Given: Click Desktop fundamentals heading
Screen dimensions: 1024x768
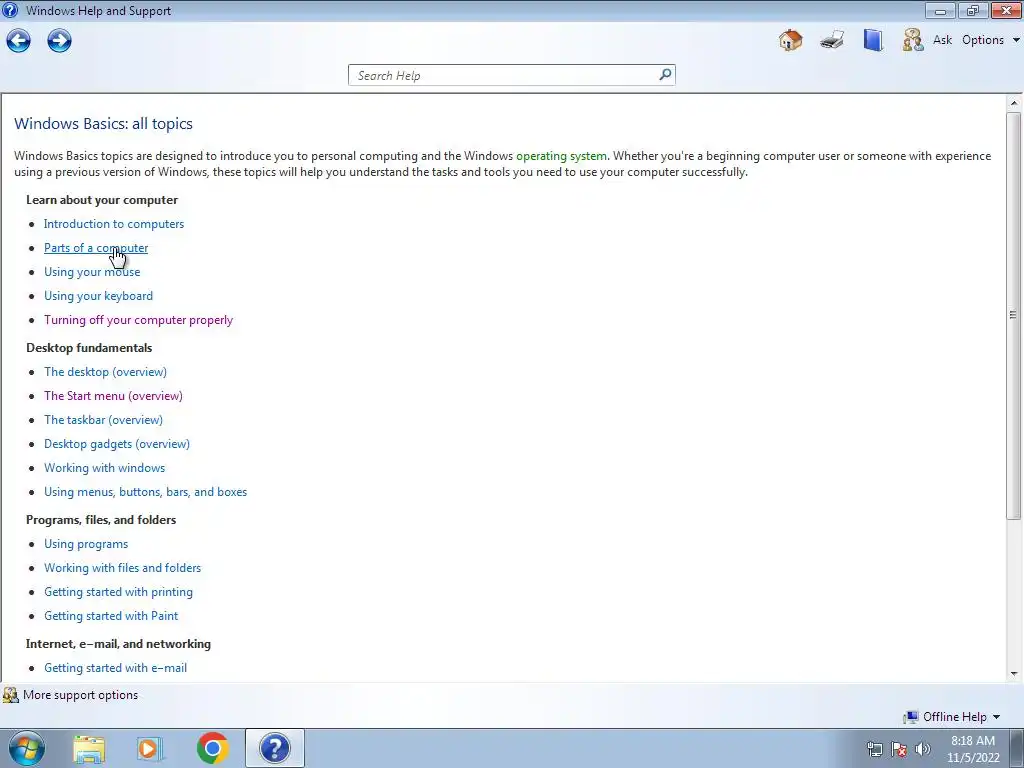Looking at the screenshot, I should coord(89,348).
